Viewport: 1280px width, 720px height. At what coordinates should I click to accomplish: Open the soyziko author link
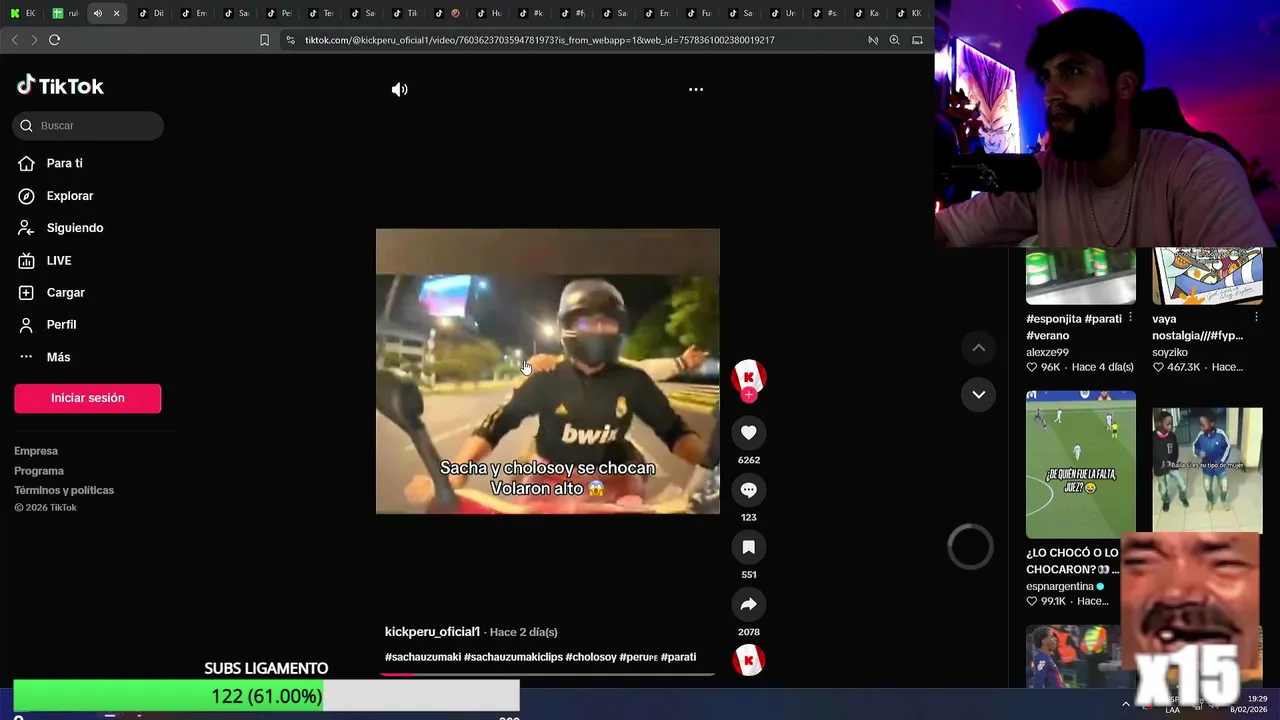click(x=1170, y=352)
